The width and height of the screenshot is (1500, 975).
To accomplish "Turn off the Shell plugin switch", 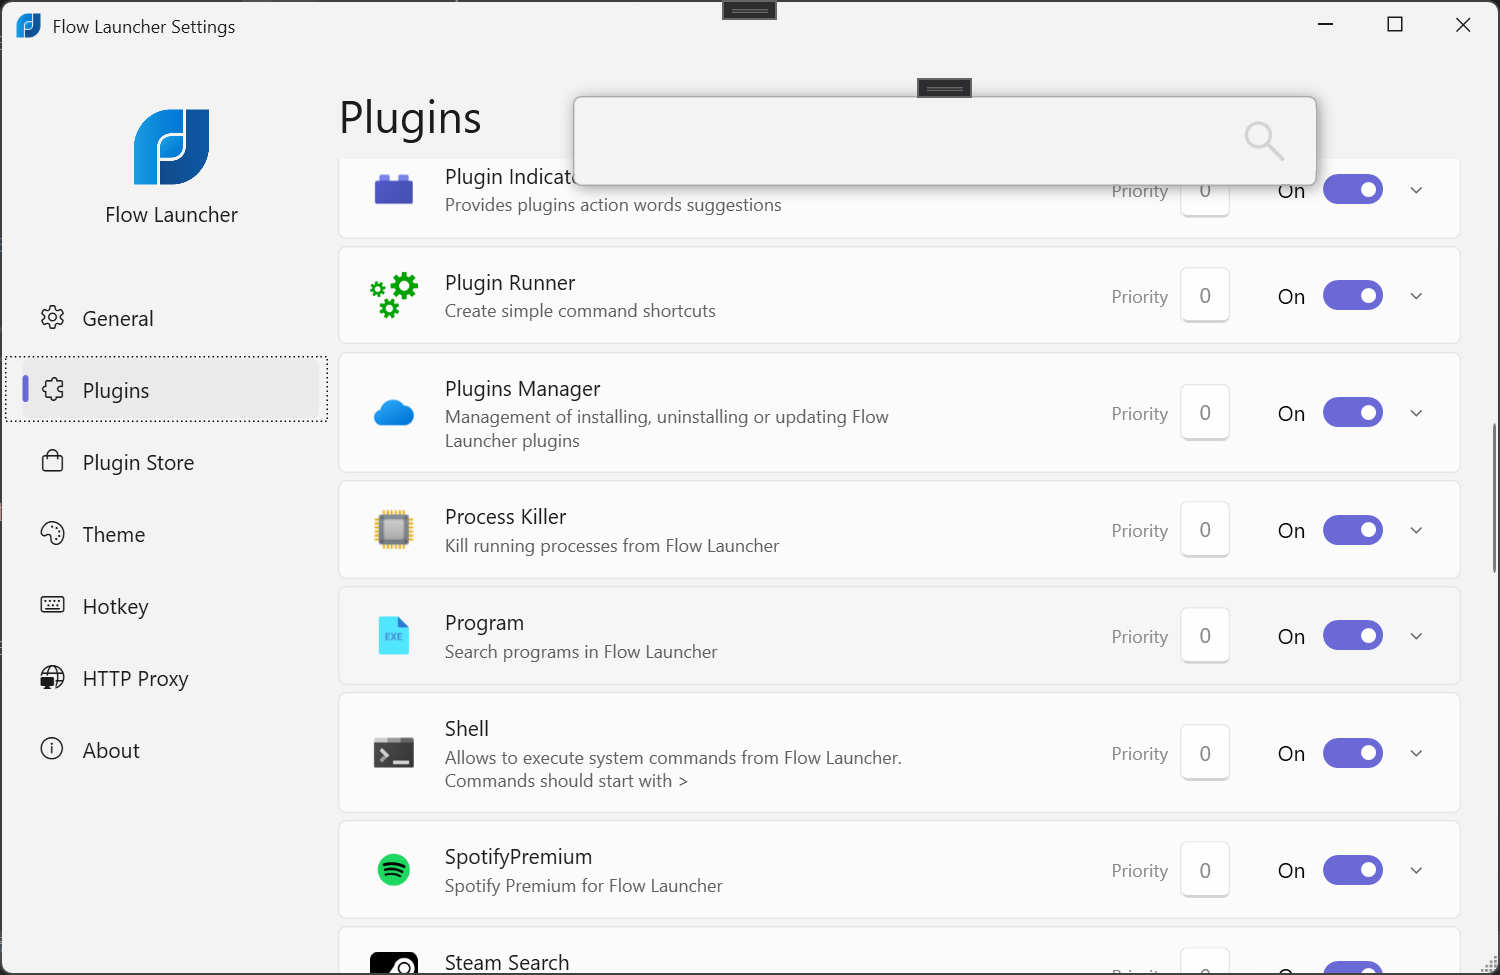I will click(x=1353, y=752).
